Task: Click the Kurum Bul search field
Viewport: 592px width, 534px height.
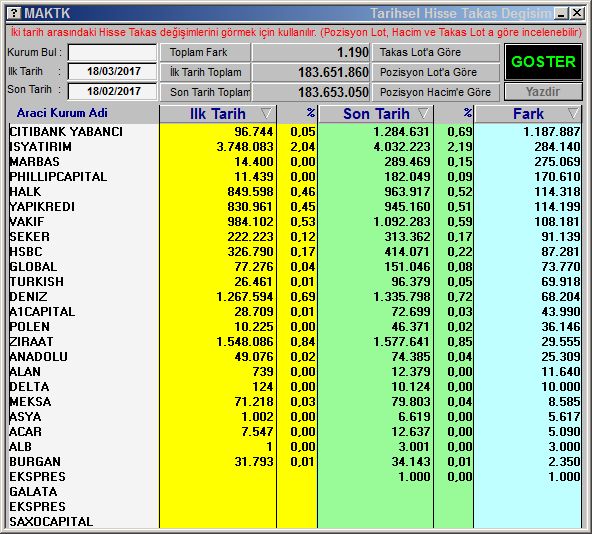Action: [112, 52]
